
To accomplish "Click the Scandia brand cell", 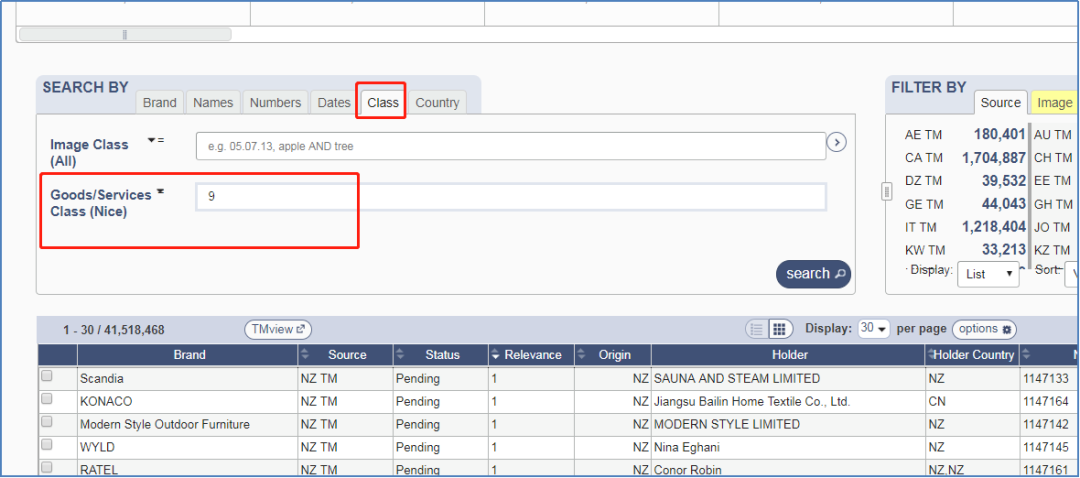I will 188,379.
